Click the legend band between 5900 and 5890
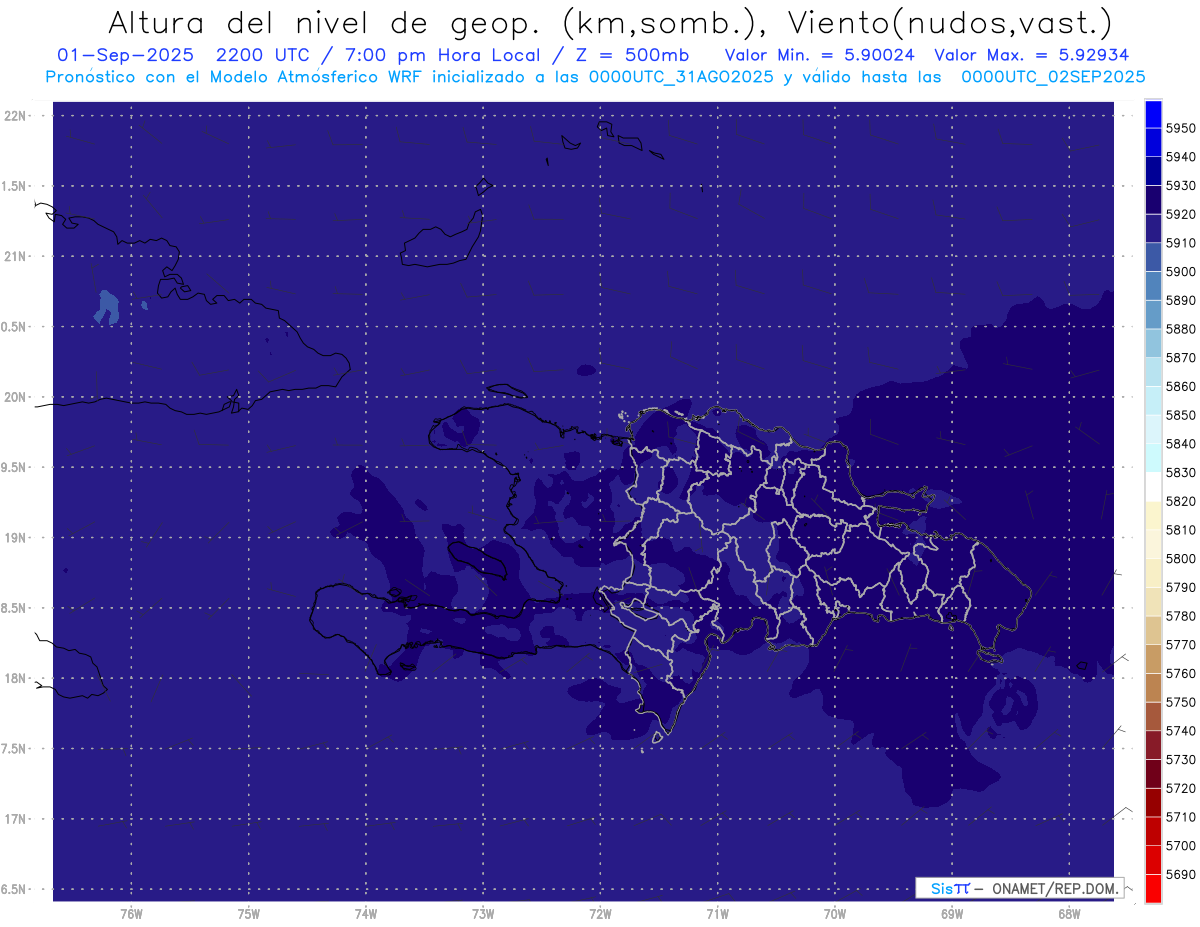The width and height of the screenshot is (1200, 927). tap(1153, 286)
